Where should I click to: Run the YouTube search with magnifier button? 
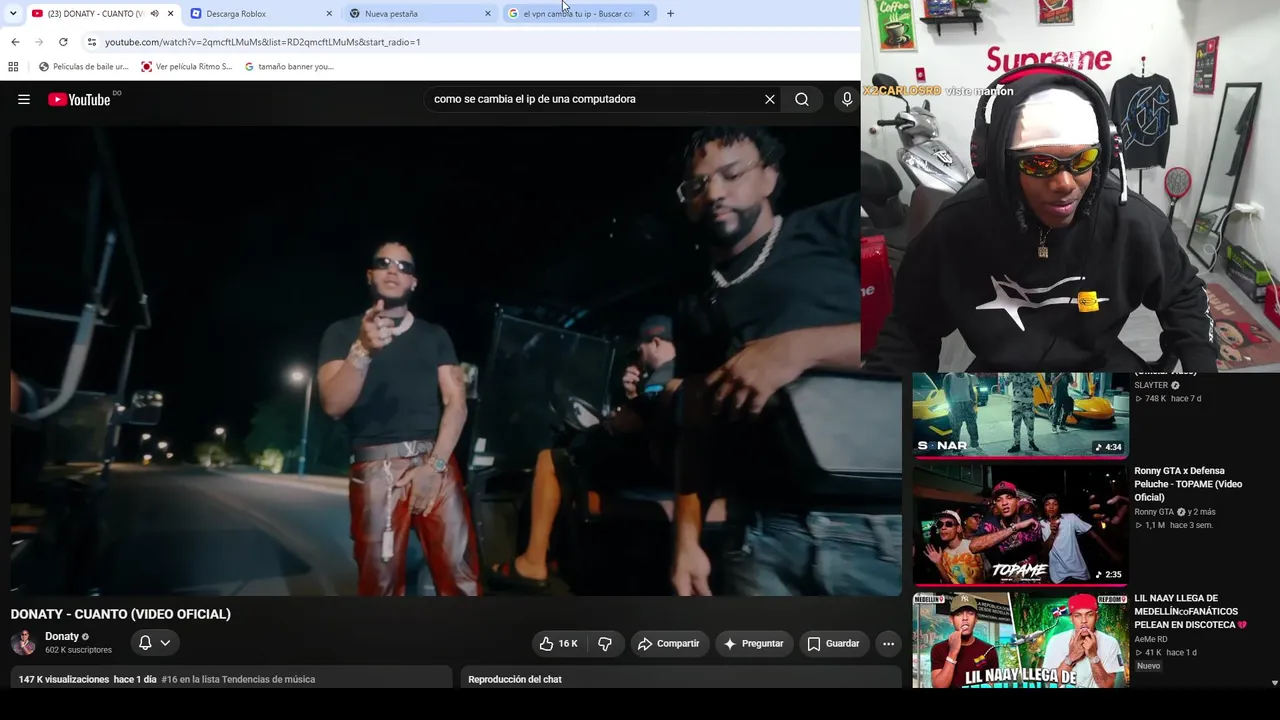[802, 99]
